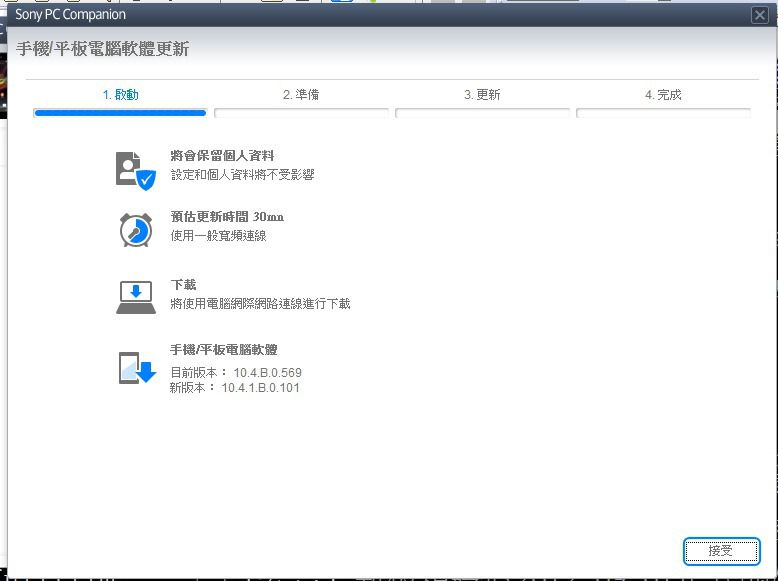This screenshot has height=581, width=778.
Task: Close the Sony PC Companion window
Action: (760, 15)
